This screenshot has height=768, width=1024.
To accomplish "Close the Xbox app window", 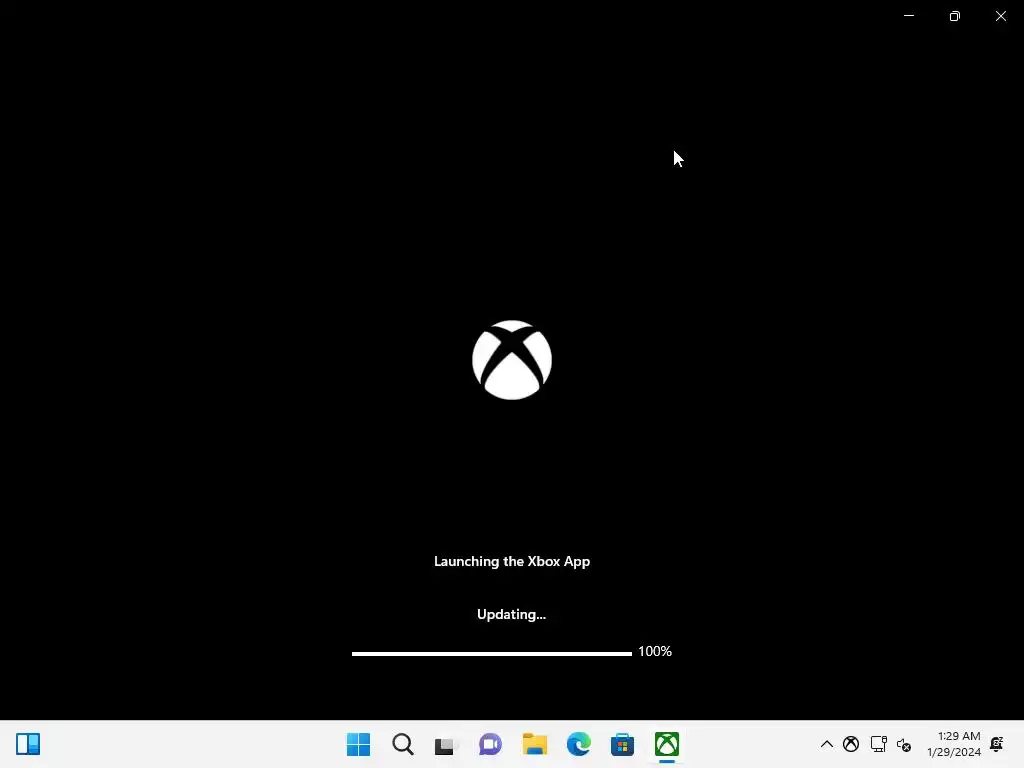I will coord(1000,16).
